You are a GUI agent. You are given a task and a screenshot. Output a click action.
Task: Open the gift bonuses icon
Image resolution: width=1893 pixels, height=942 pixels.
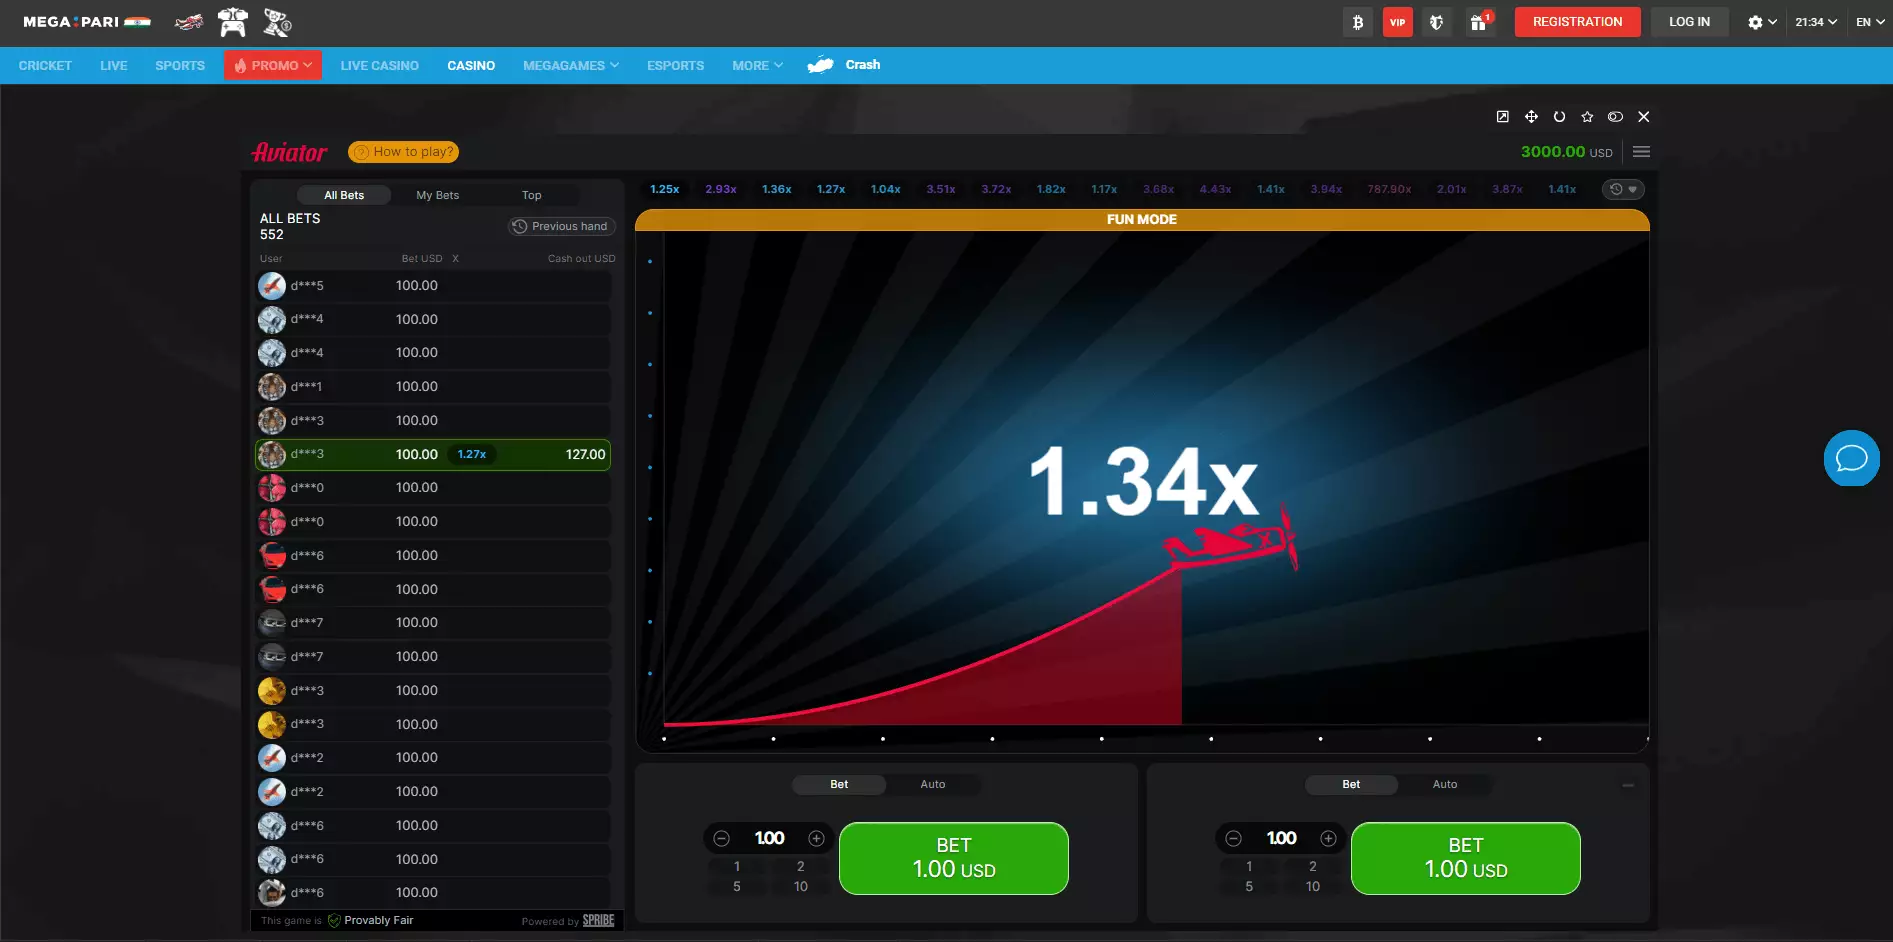point(1478,22)
